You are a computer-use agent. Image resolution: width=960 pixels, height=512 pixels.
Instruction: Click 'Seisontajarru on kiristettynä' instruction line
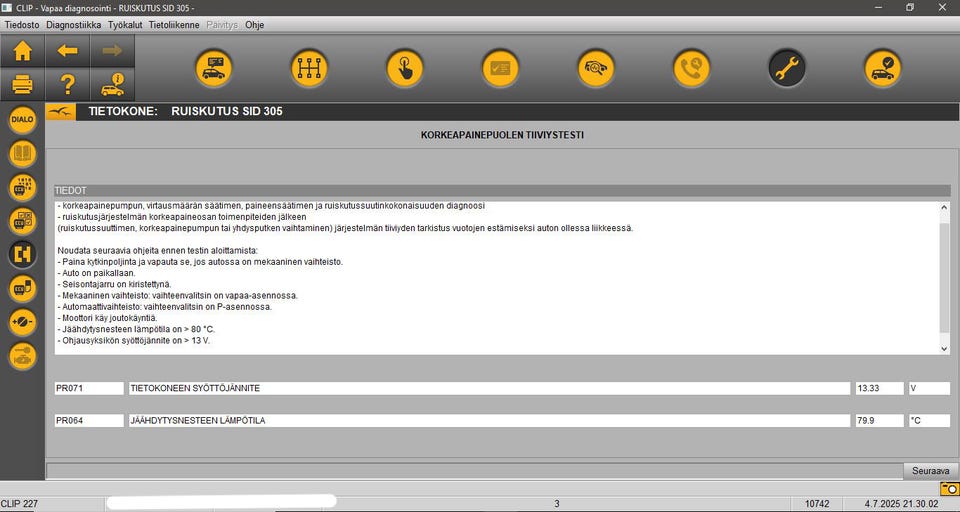click(x=114, y=284)
